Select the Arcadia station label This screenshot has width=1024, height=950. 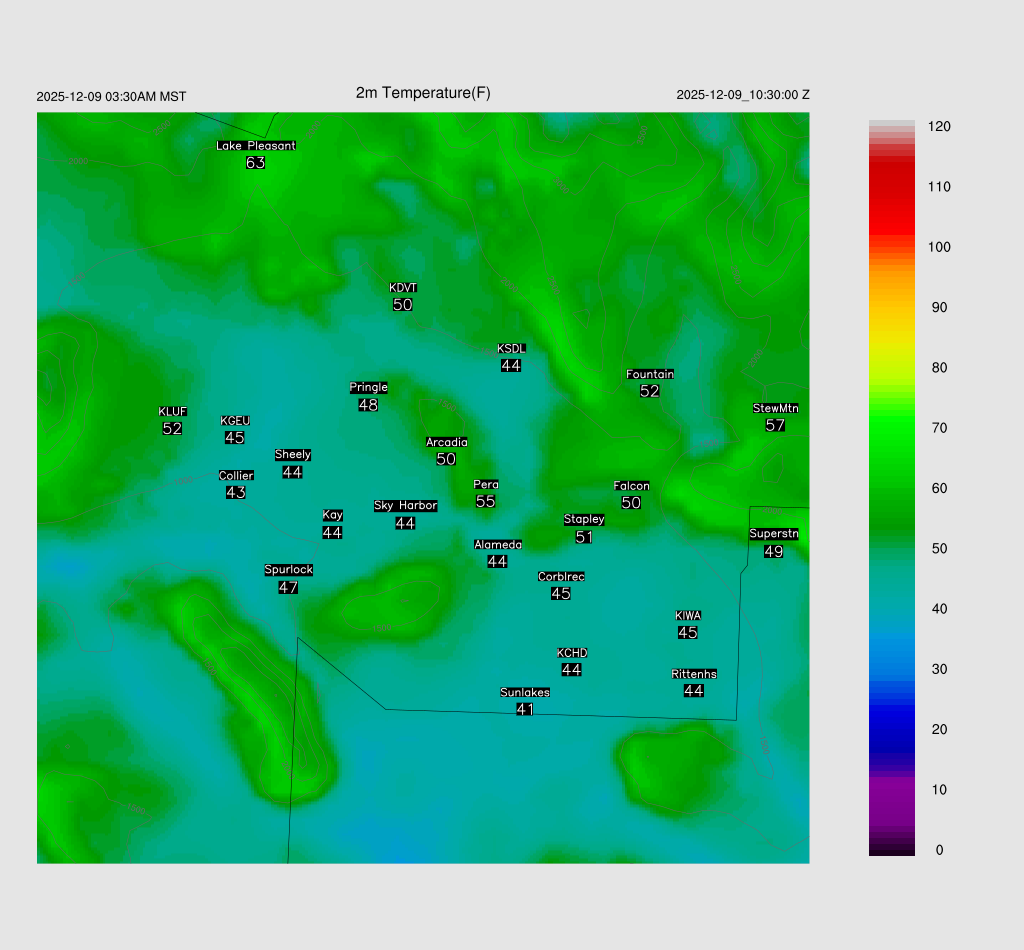[x=446, y=442]
